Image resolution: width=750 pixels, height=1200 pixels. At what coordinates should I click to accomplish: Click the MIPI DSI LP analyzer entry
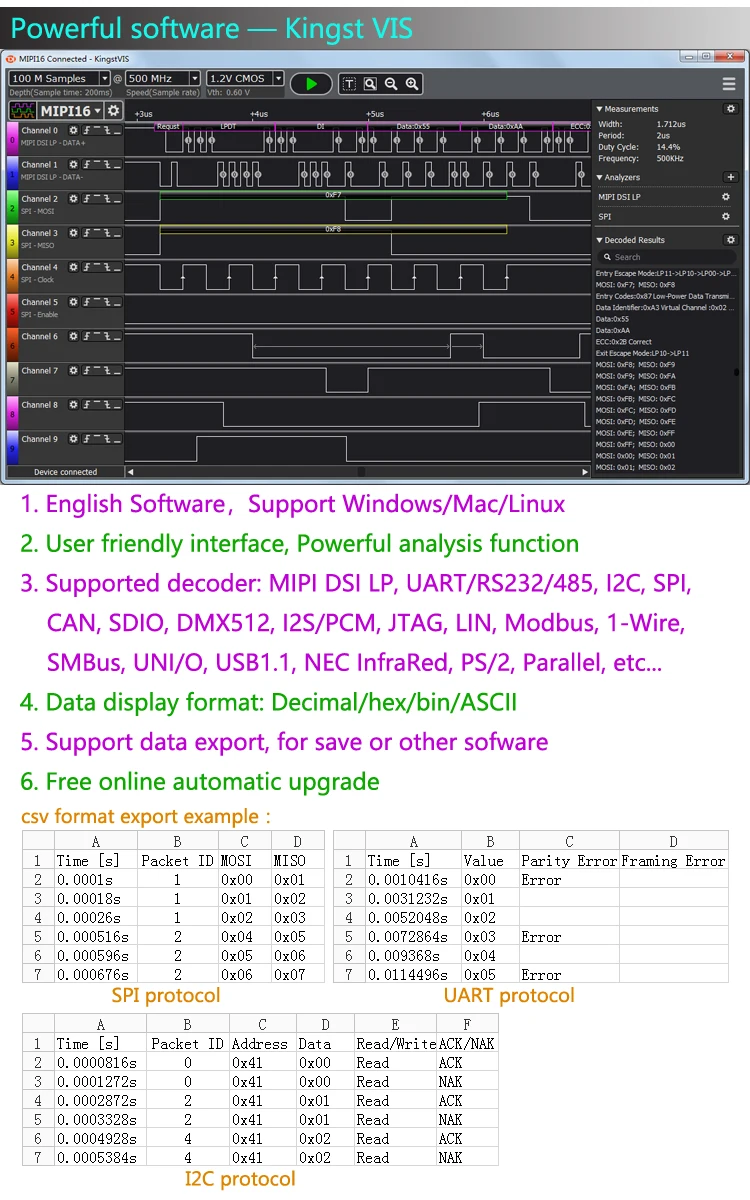620,197
